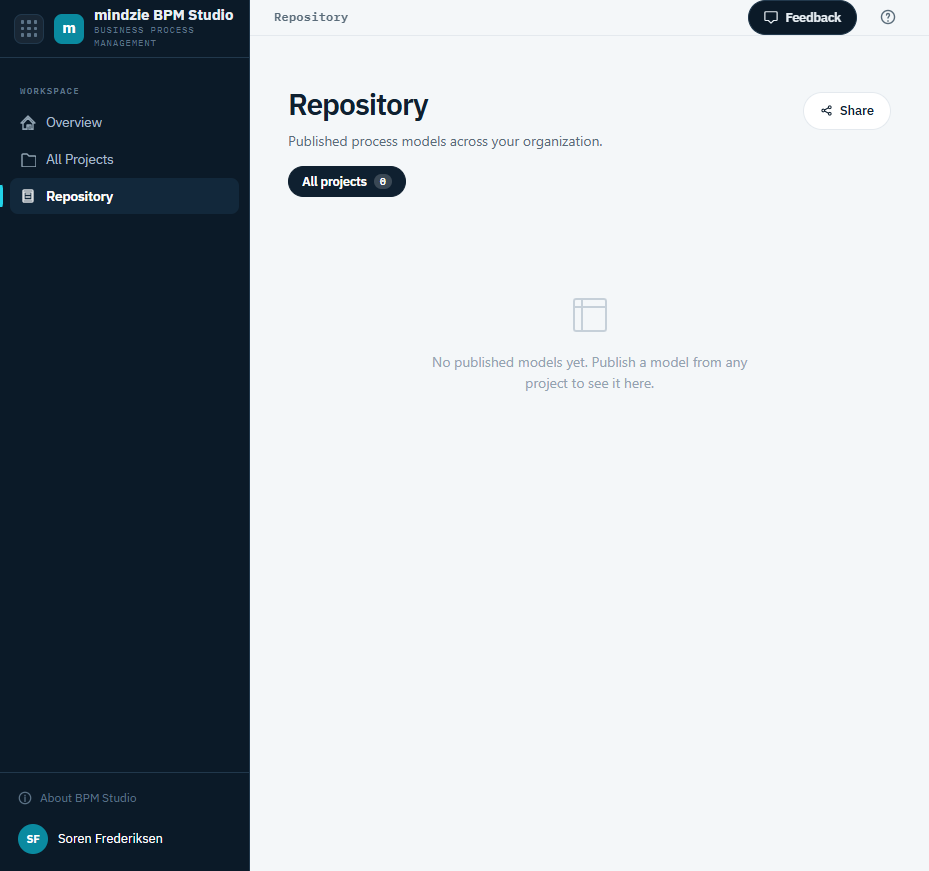The height and width of the screenshot is (871, 929).
Task: Select Repository in the sidebar
Action: pos(124,196)
